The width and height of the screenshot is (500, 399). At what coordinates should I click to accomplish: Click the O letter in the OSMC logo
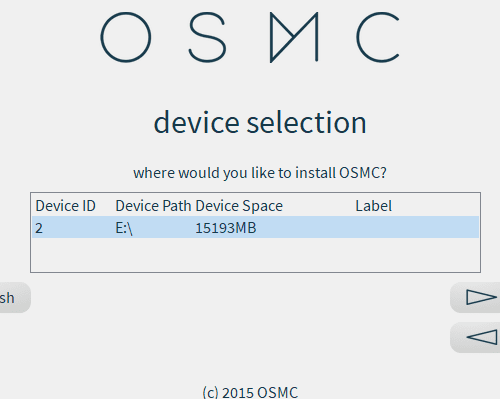coord(126,37)
